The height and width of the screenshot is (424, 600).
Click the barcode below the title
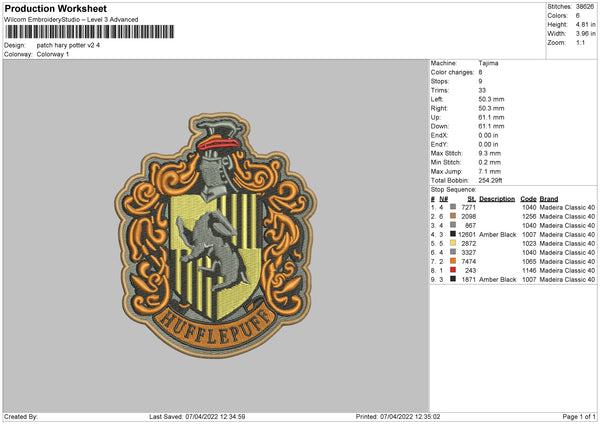click(x=90, y=32)
